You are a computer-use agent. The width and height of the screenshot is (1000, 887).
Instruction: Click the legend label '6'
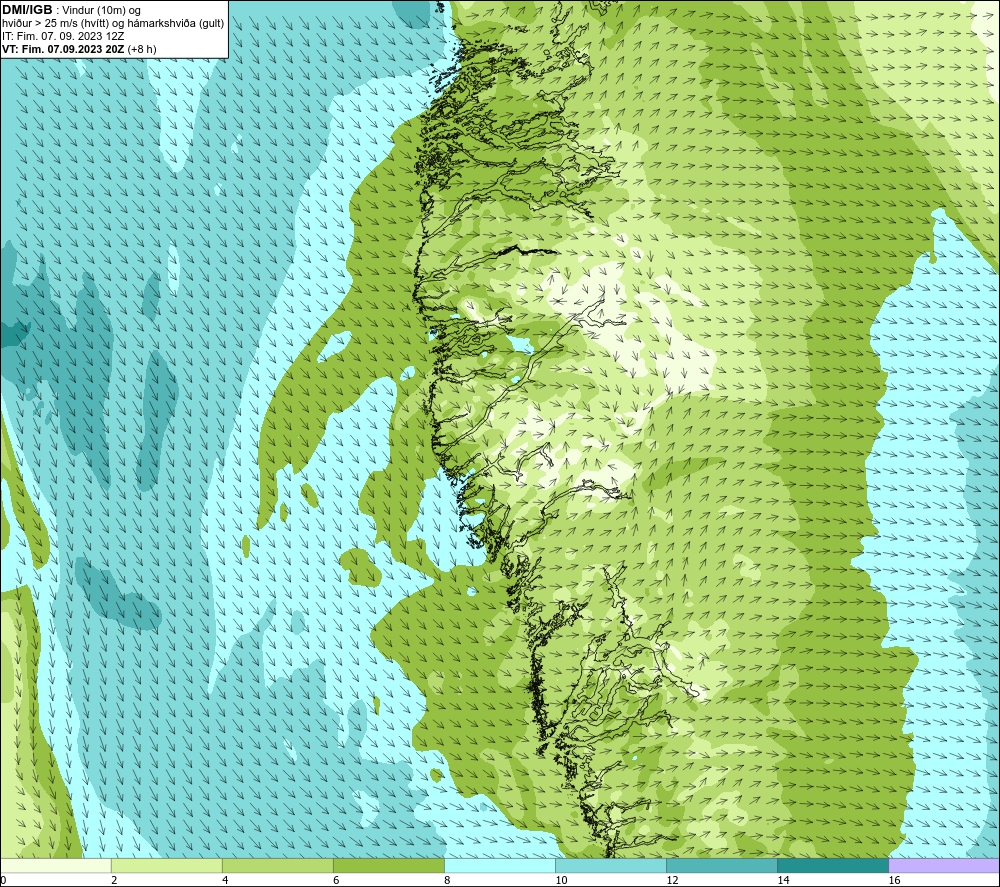point(336,881)
